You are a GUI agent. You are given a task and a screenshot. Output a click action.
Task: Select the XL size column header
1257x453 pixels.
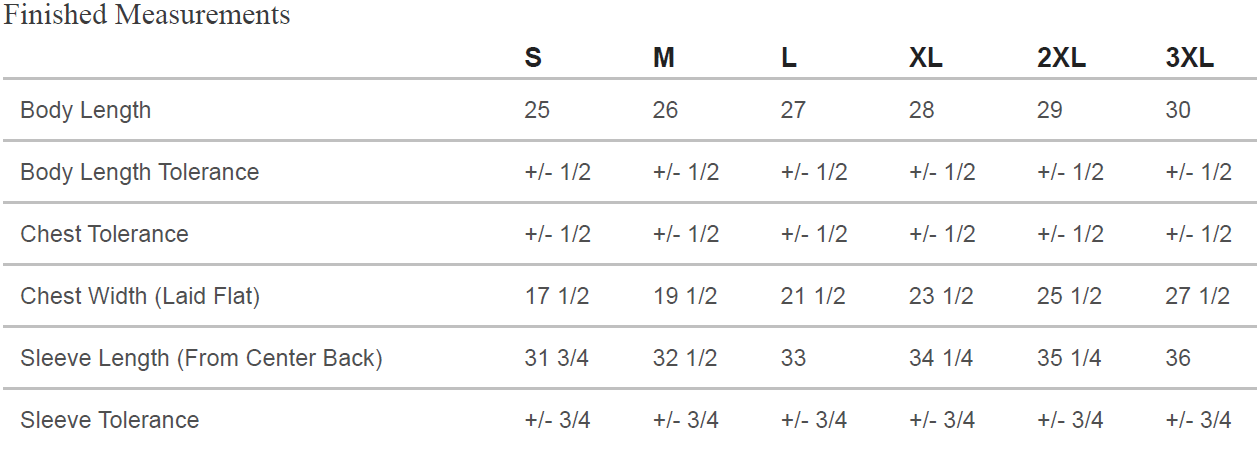tap(926, 58)
